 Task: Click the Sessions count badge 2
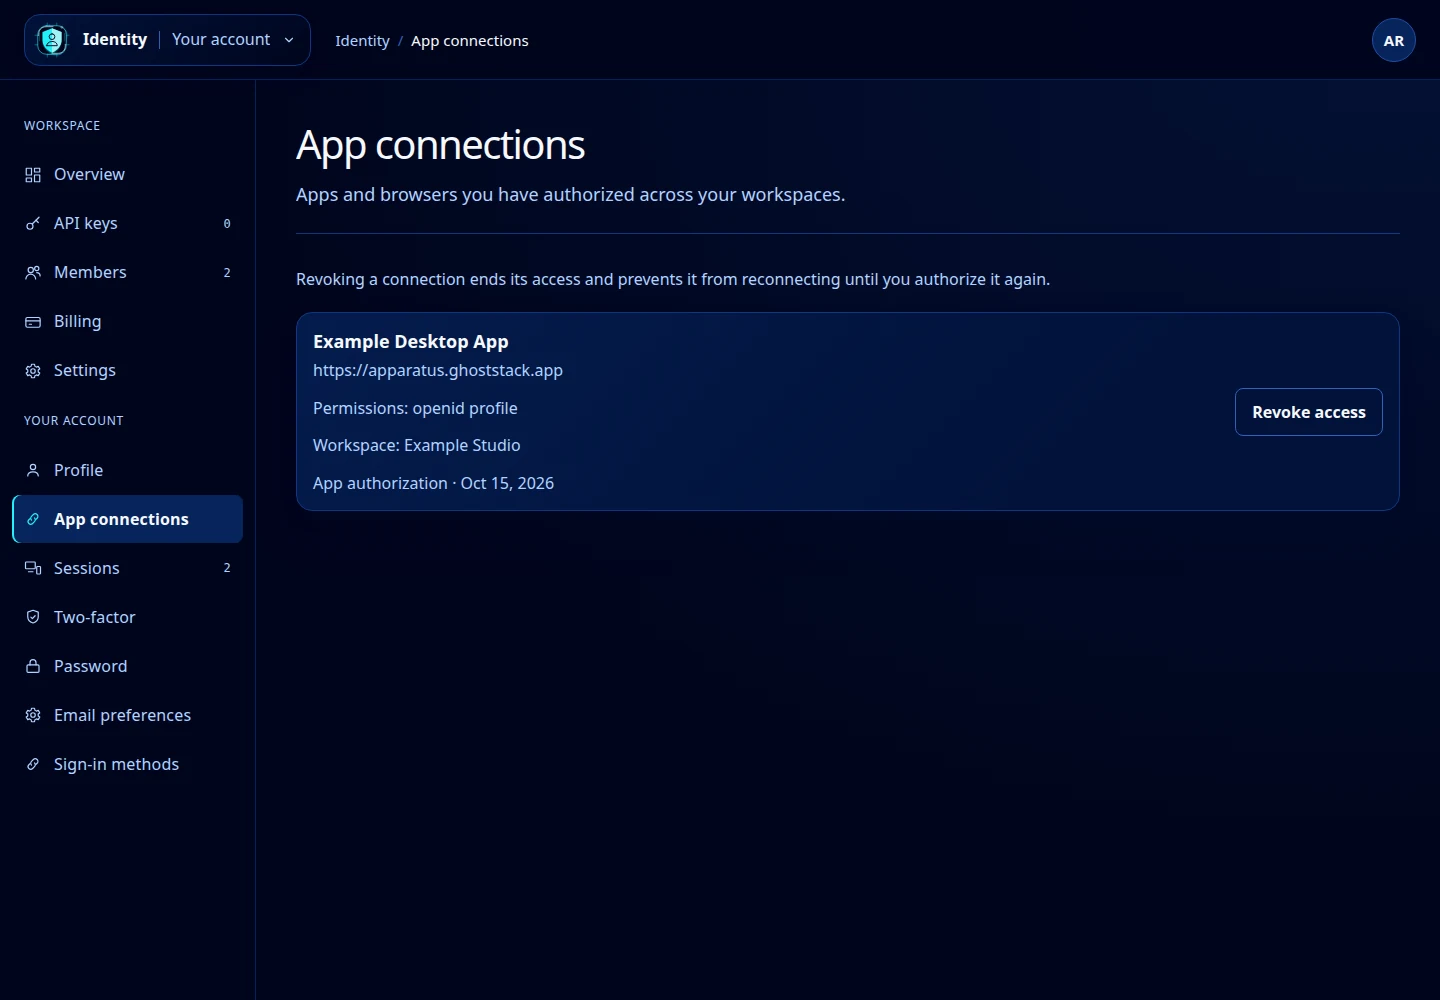[x=227, y=568]
